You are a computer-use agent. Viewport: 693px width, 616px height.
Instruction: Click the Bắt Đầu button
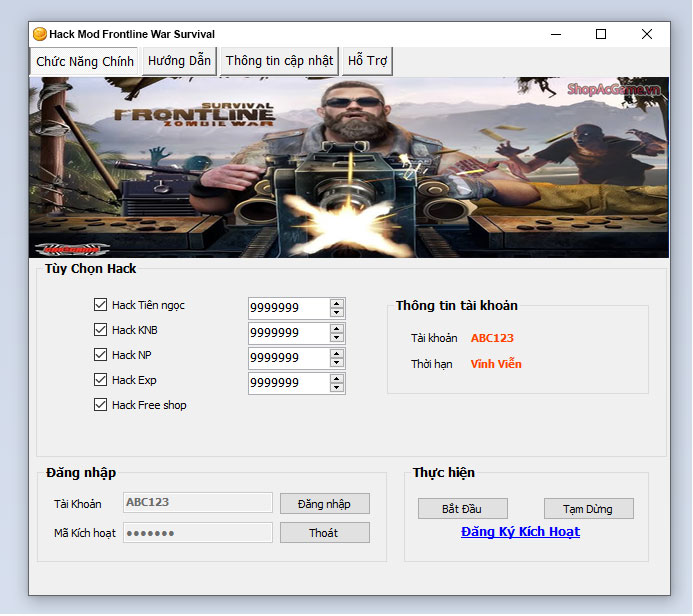[x=463, y=509]
